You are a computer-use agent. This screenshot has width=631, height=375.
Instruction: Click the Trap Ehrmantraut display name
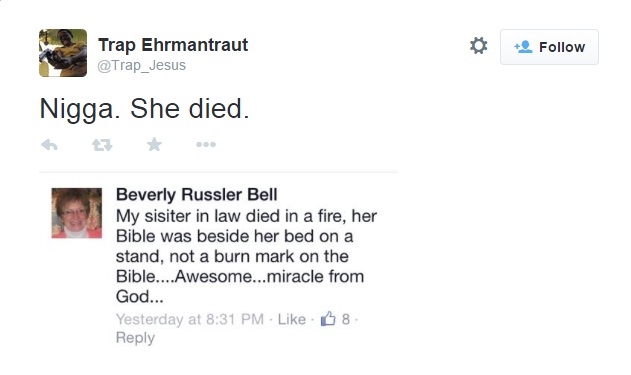point(173,45)
